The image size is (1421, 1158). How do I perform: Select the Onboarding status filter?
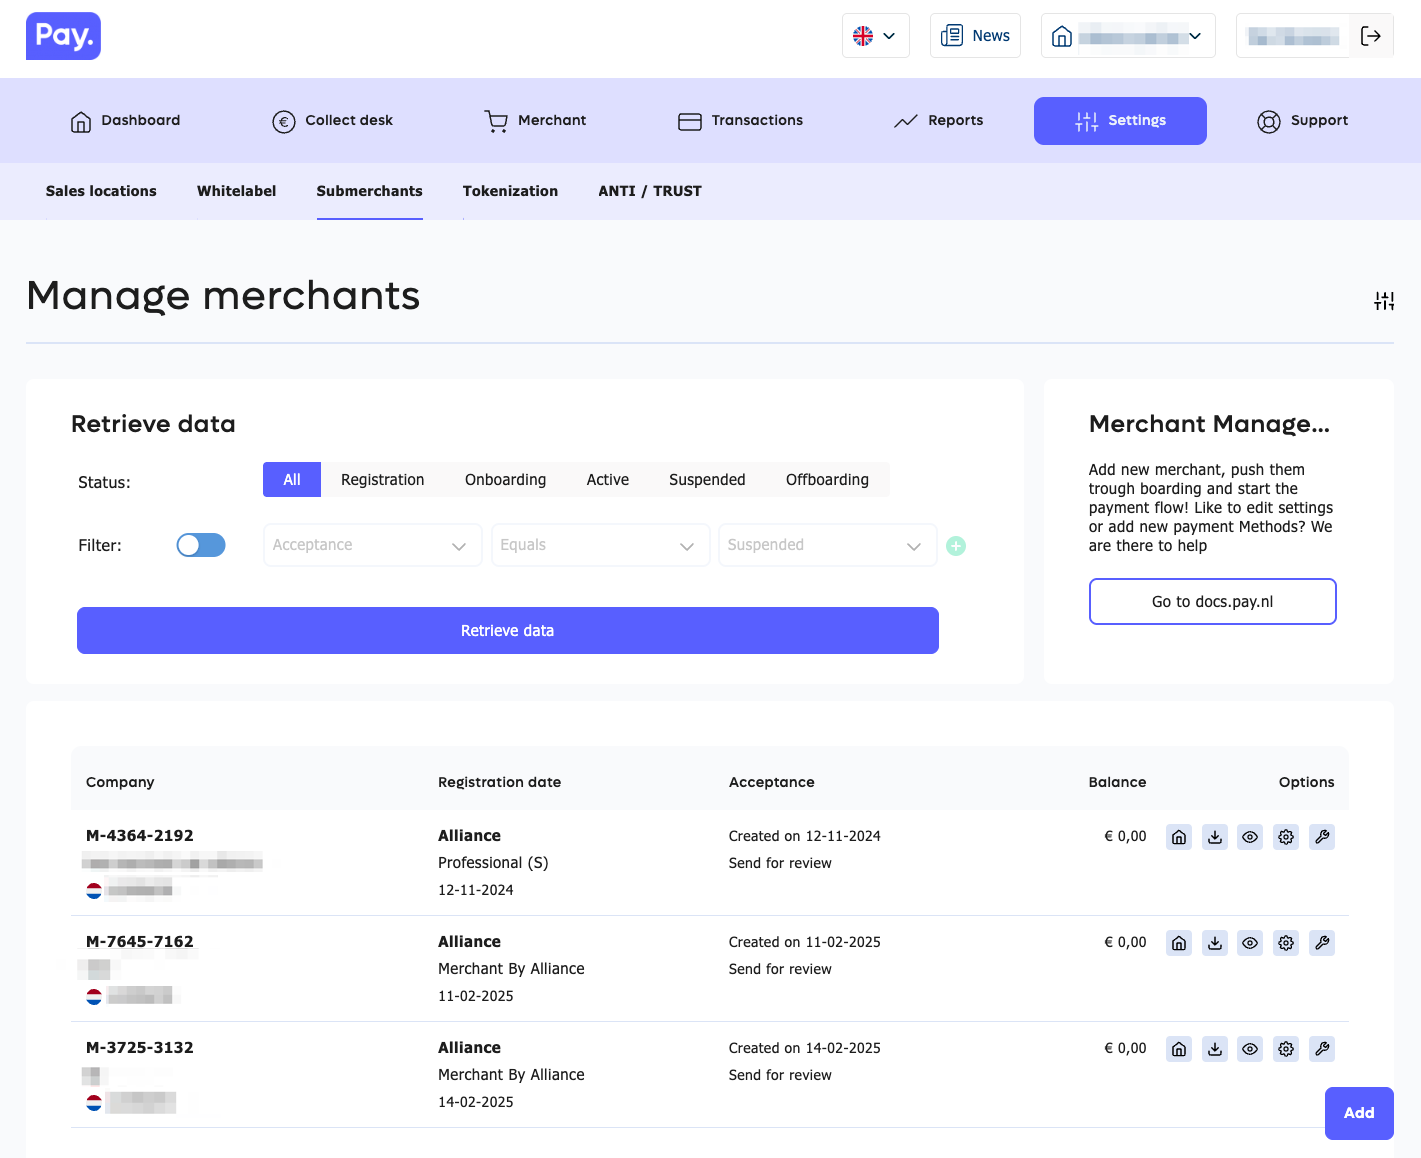(506, 480)
